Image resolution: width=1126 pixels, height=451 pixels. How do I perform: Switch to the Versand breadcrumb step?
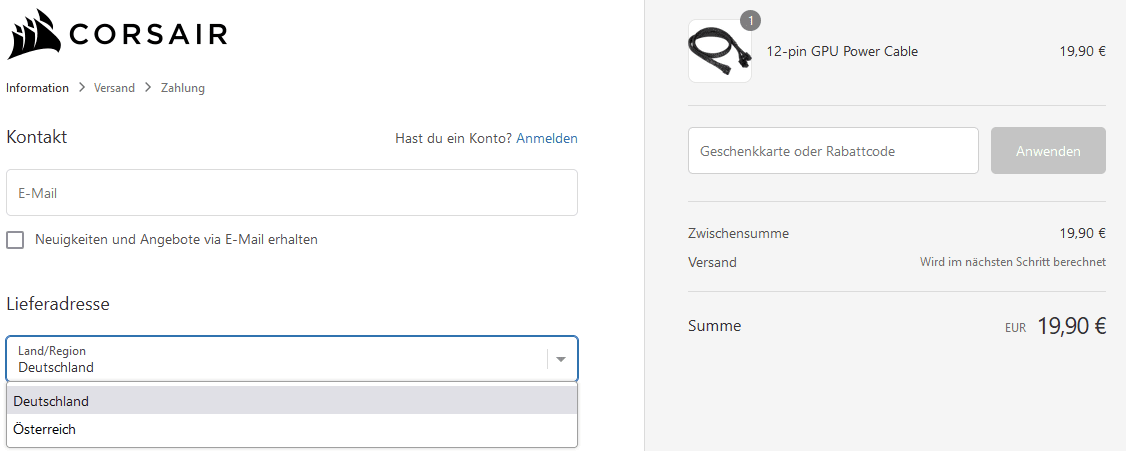(114, 88)
